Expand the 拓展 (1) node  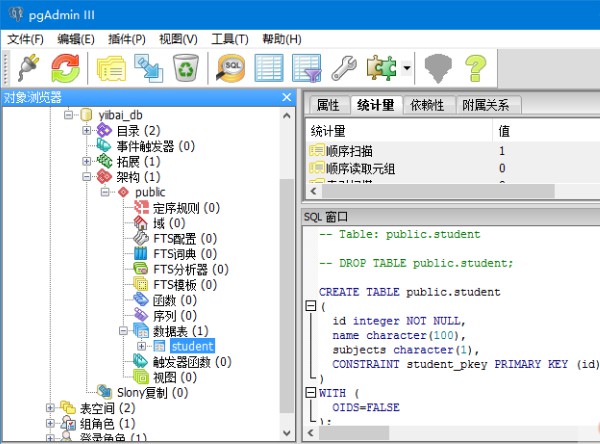(86, 161)
